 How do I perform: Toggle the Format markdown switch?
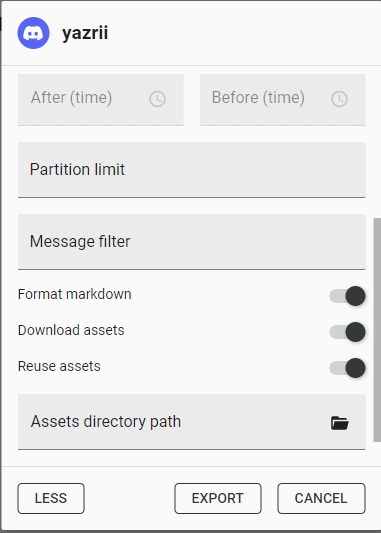347,296
